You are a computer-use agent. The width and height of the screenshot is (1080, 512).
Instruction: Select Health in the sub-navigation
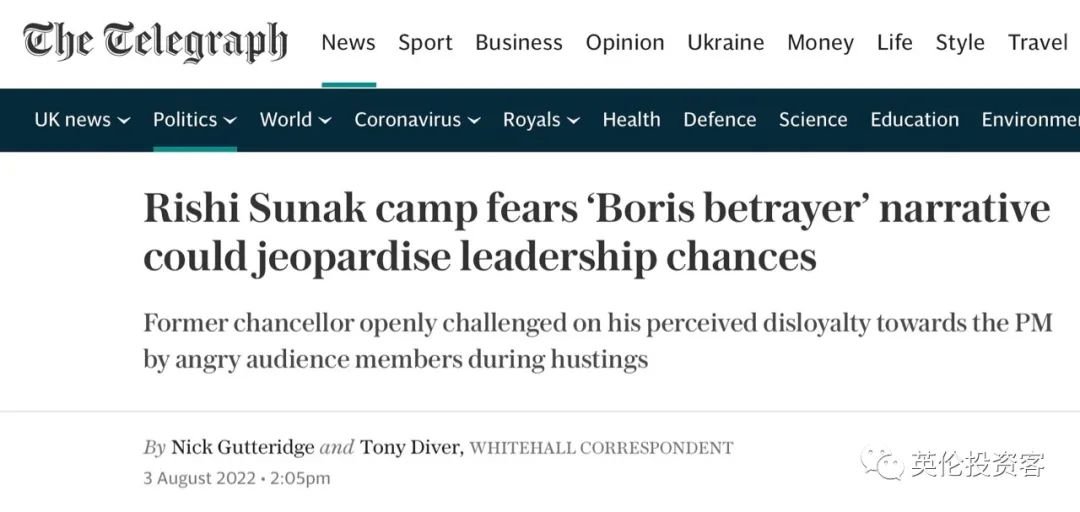coord(631,120)
